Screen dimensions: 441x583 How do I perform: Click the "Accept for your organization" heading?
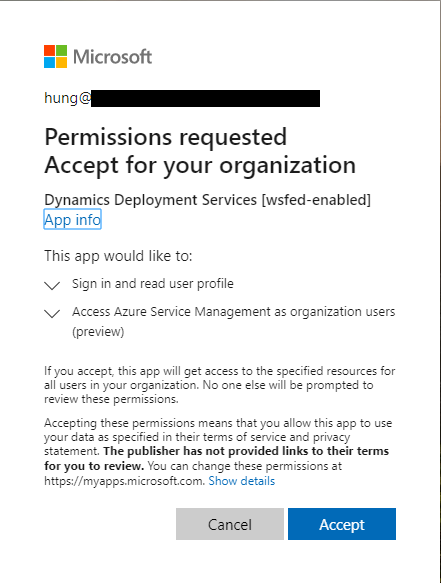coord(200,165)
